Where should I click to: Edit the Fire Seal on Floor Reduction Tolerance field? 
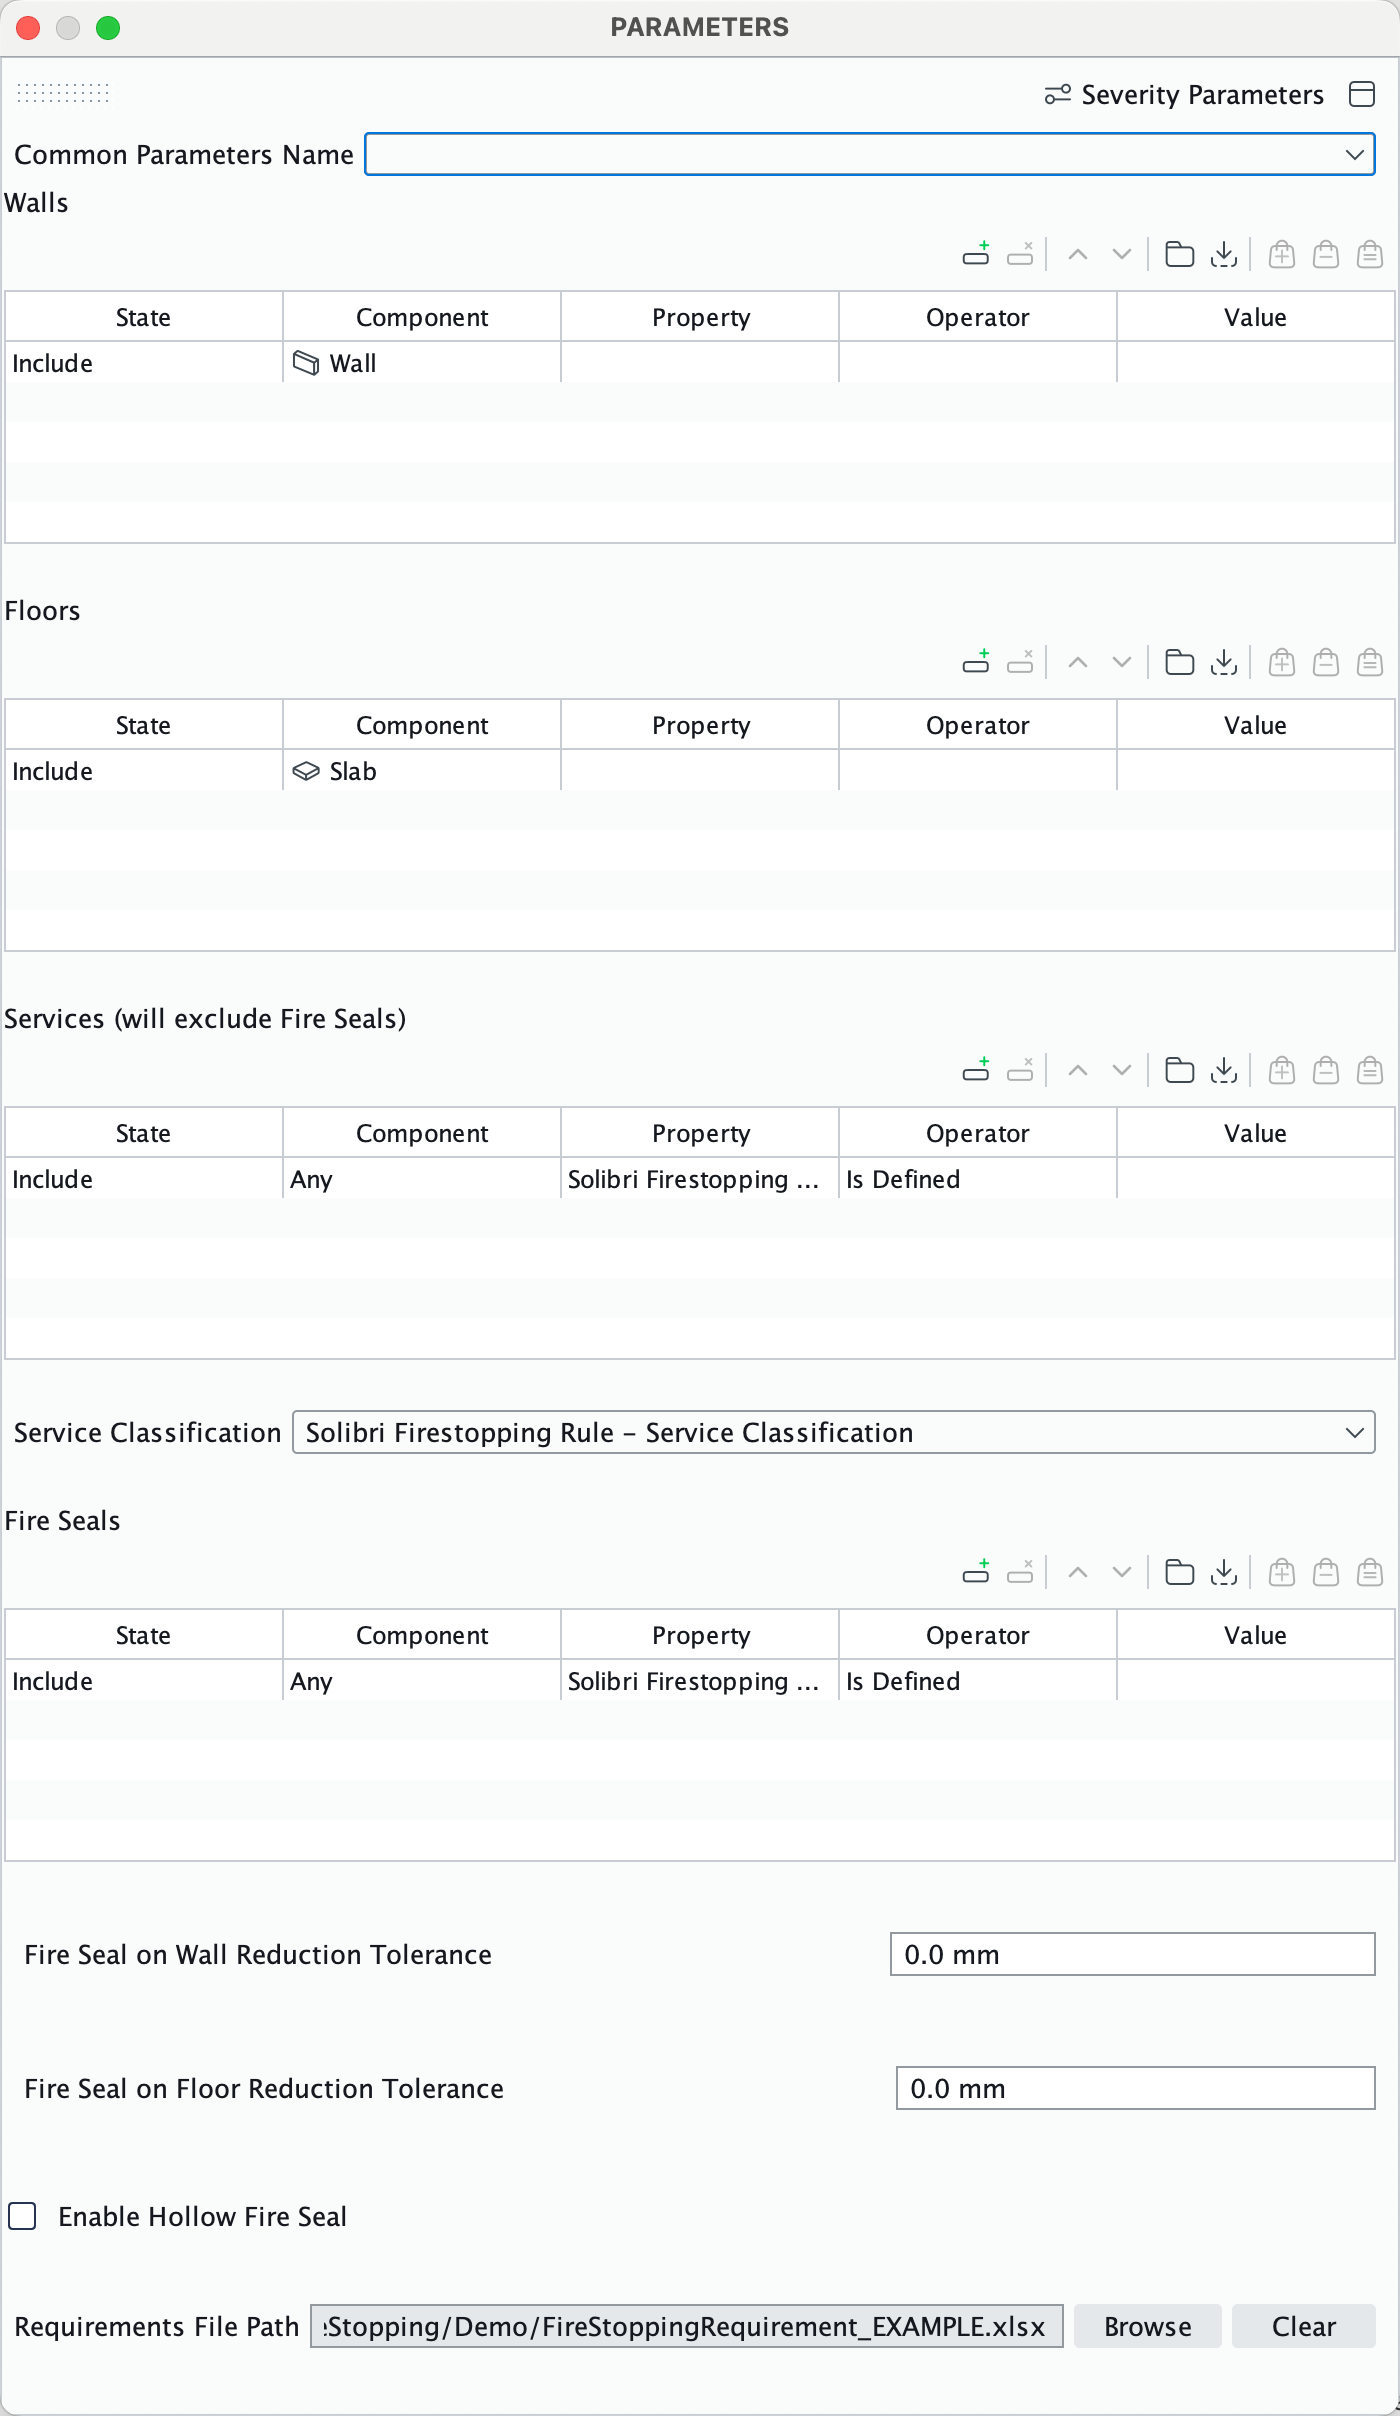point(1136,2088)
